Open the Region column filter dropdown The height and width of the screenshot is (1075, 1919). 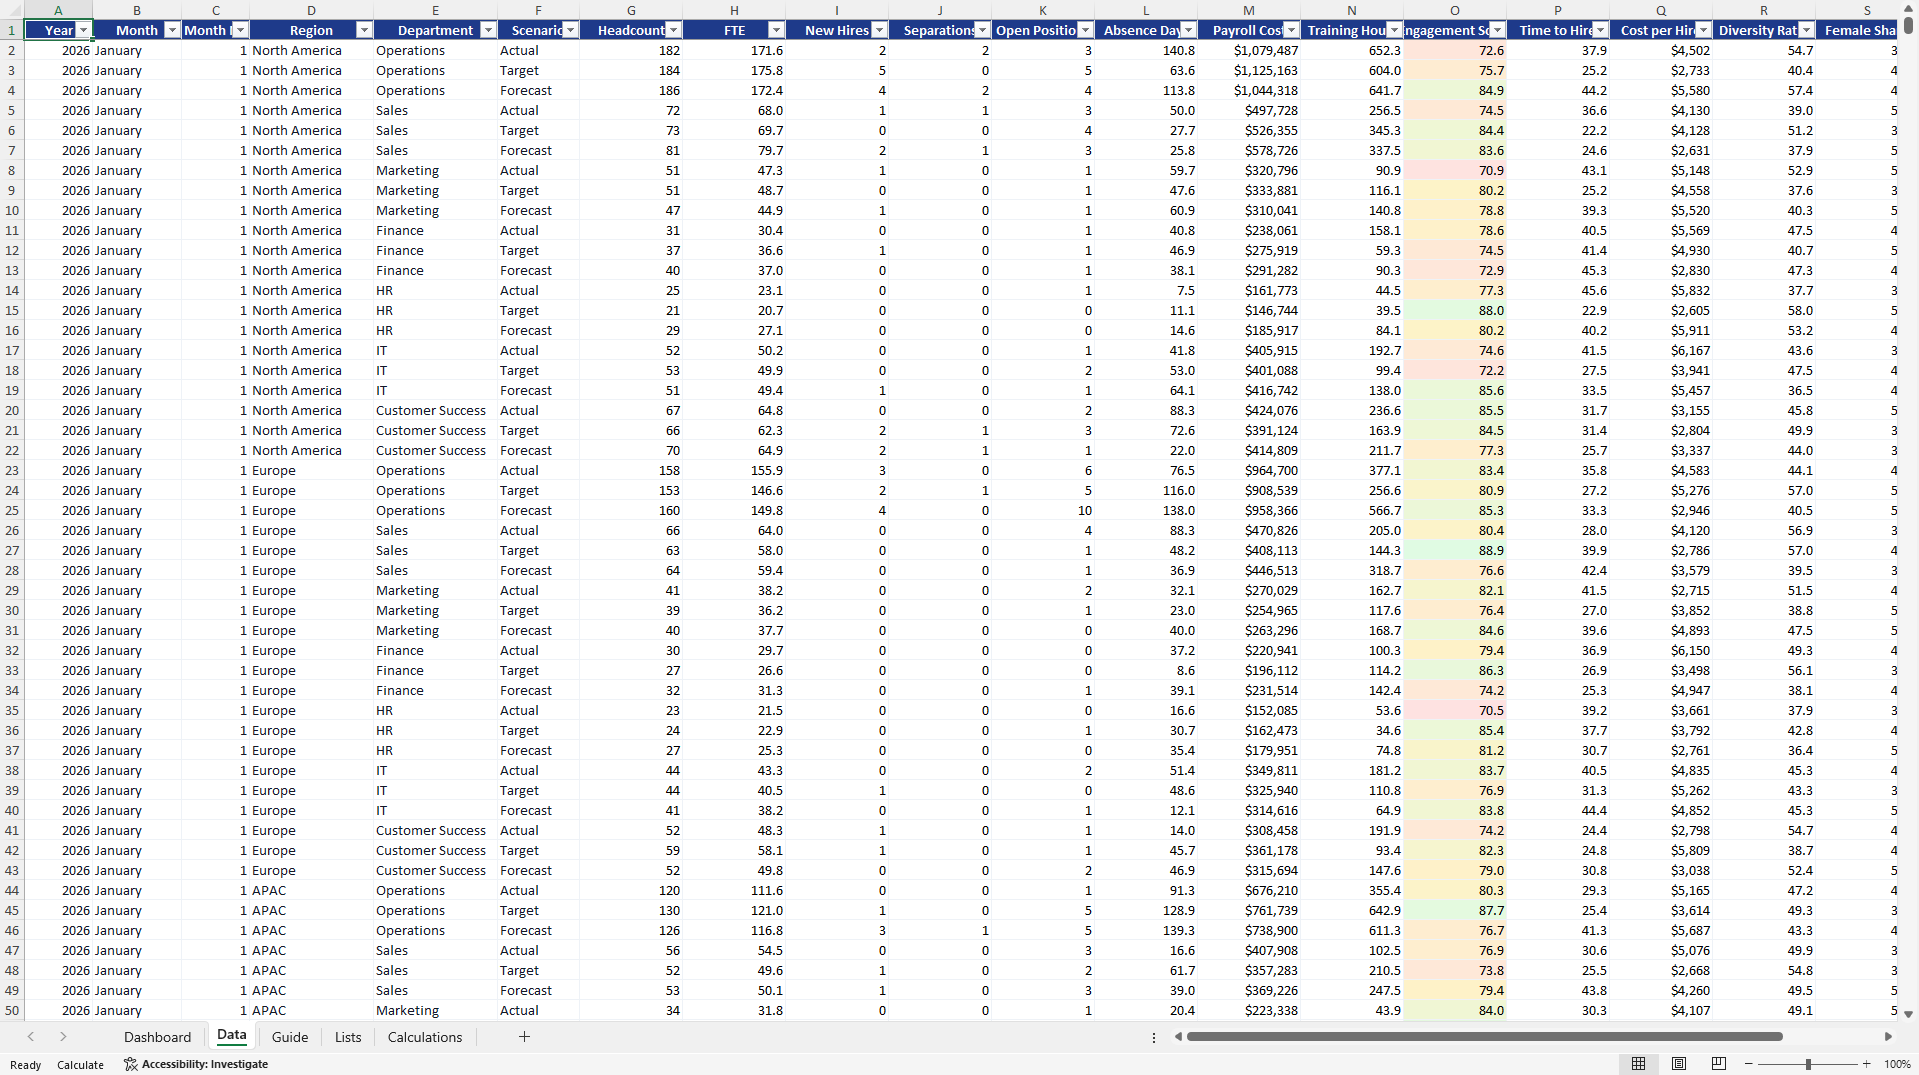pos(364,30)
